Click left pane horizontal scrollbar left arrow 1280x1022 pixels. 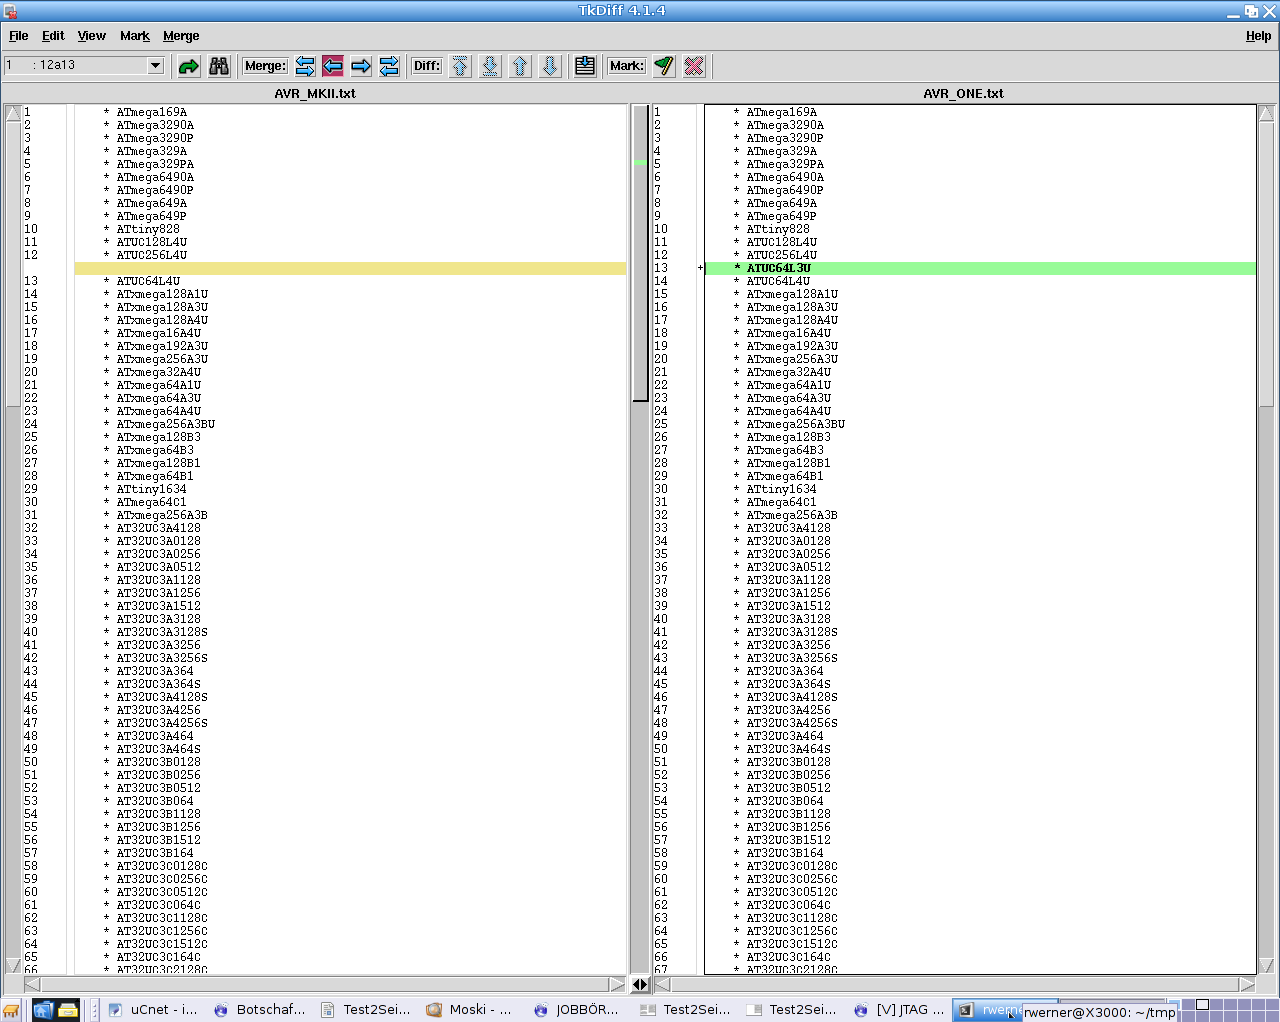pyautogui.click(x=32, y=984)
